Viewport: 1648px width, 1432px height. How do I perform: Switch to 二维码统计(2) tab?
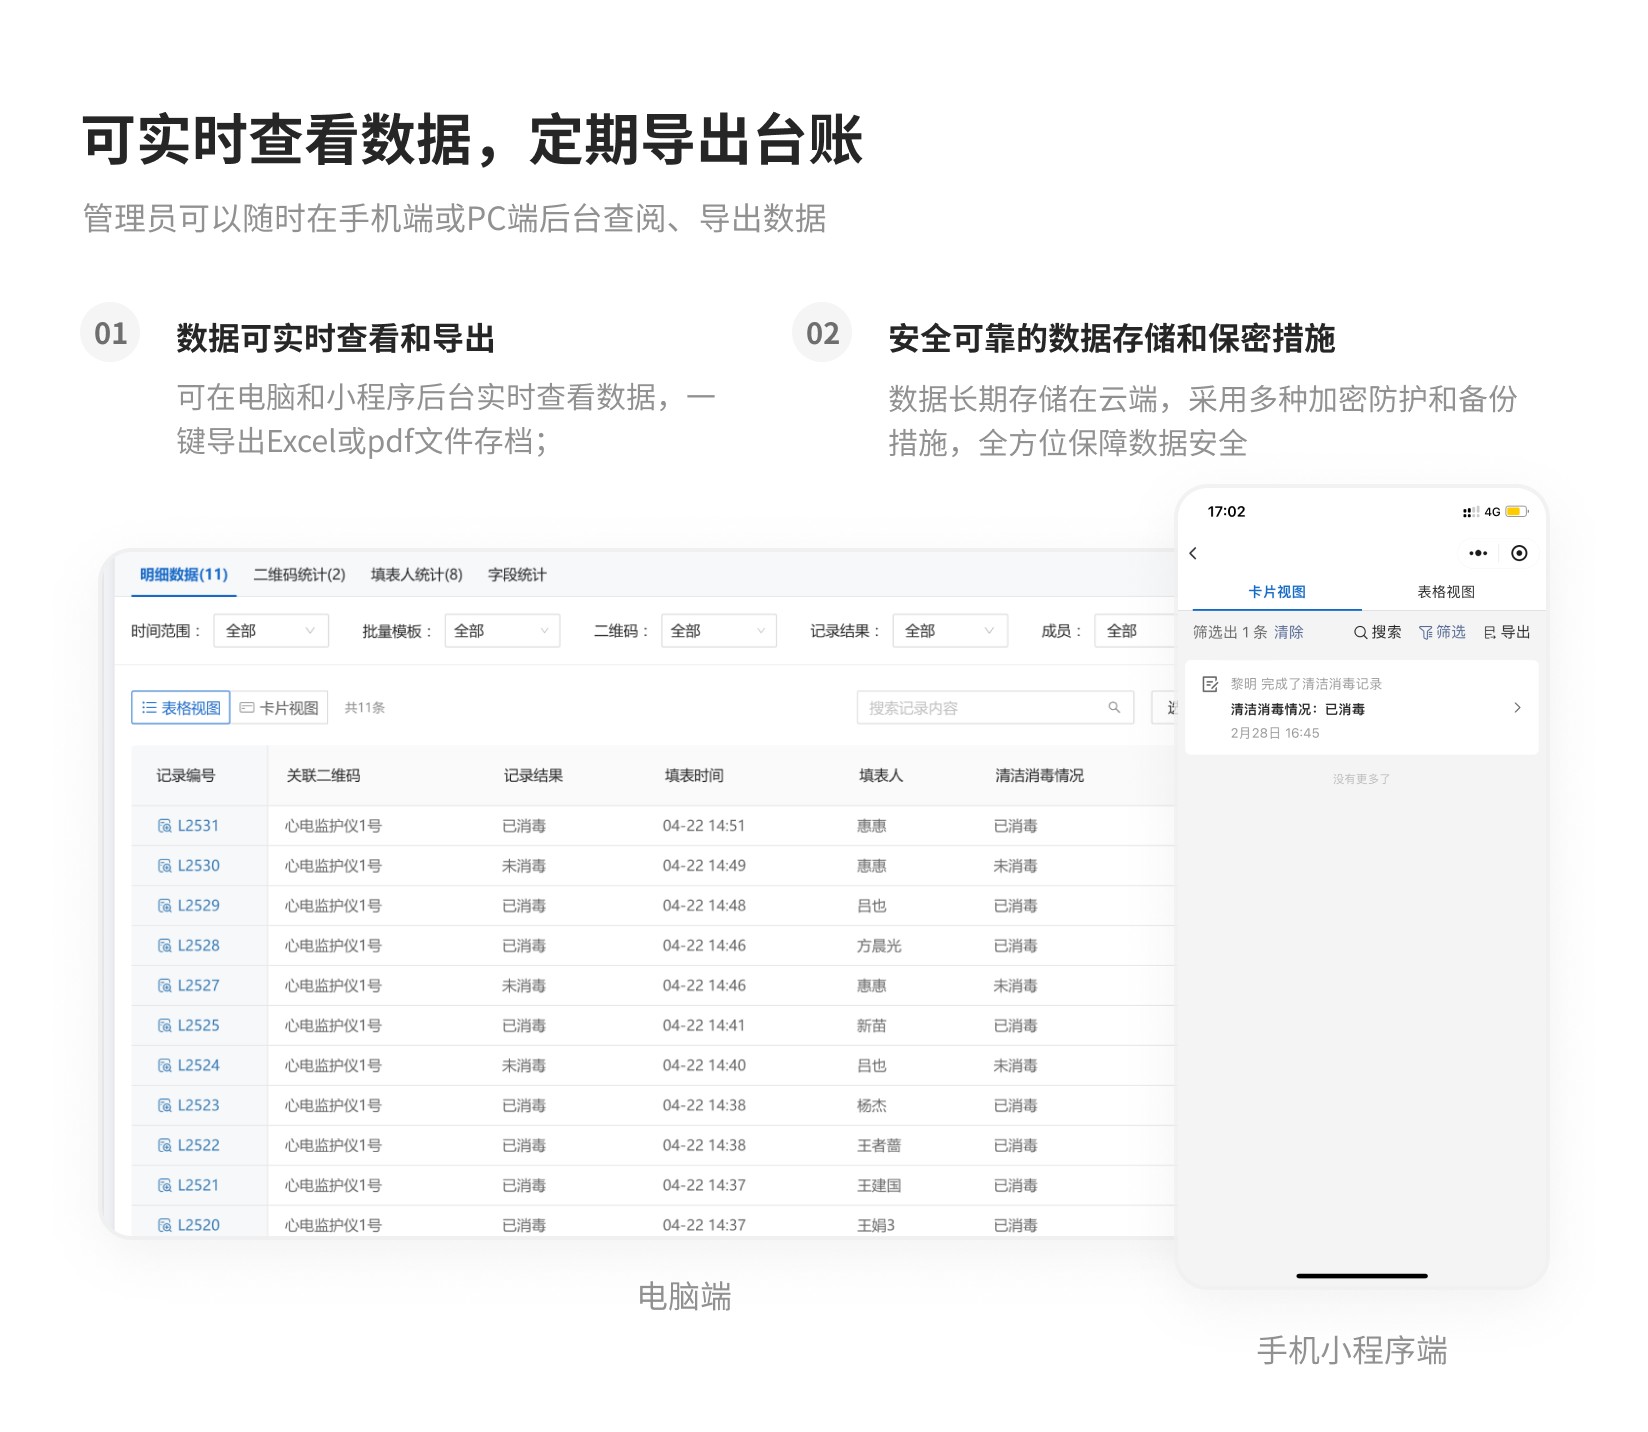tap(299, 575)
